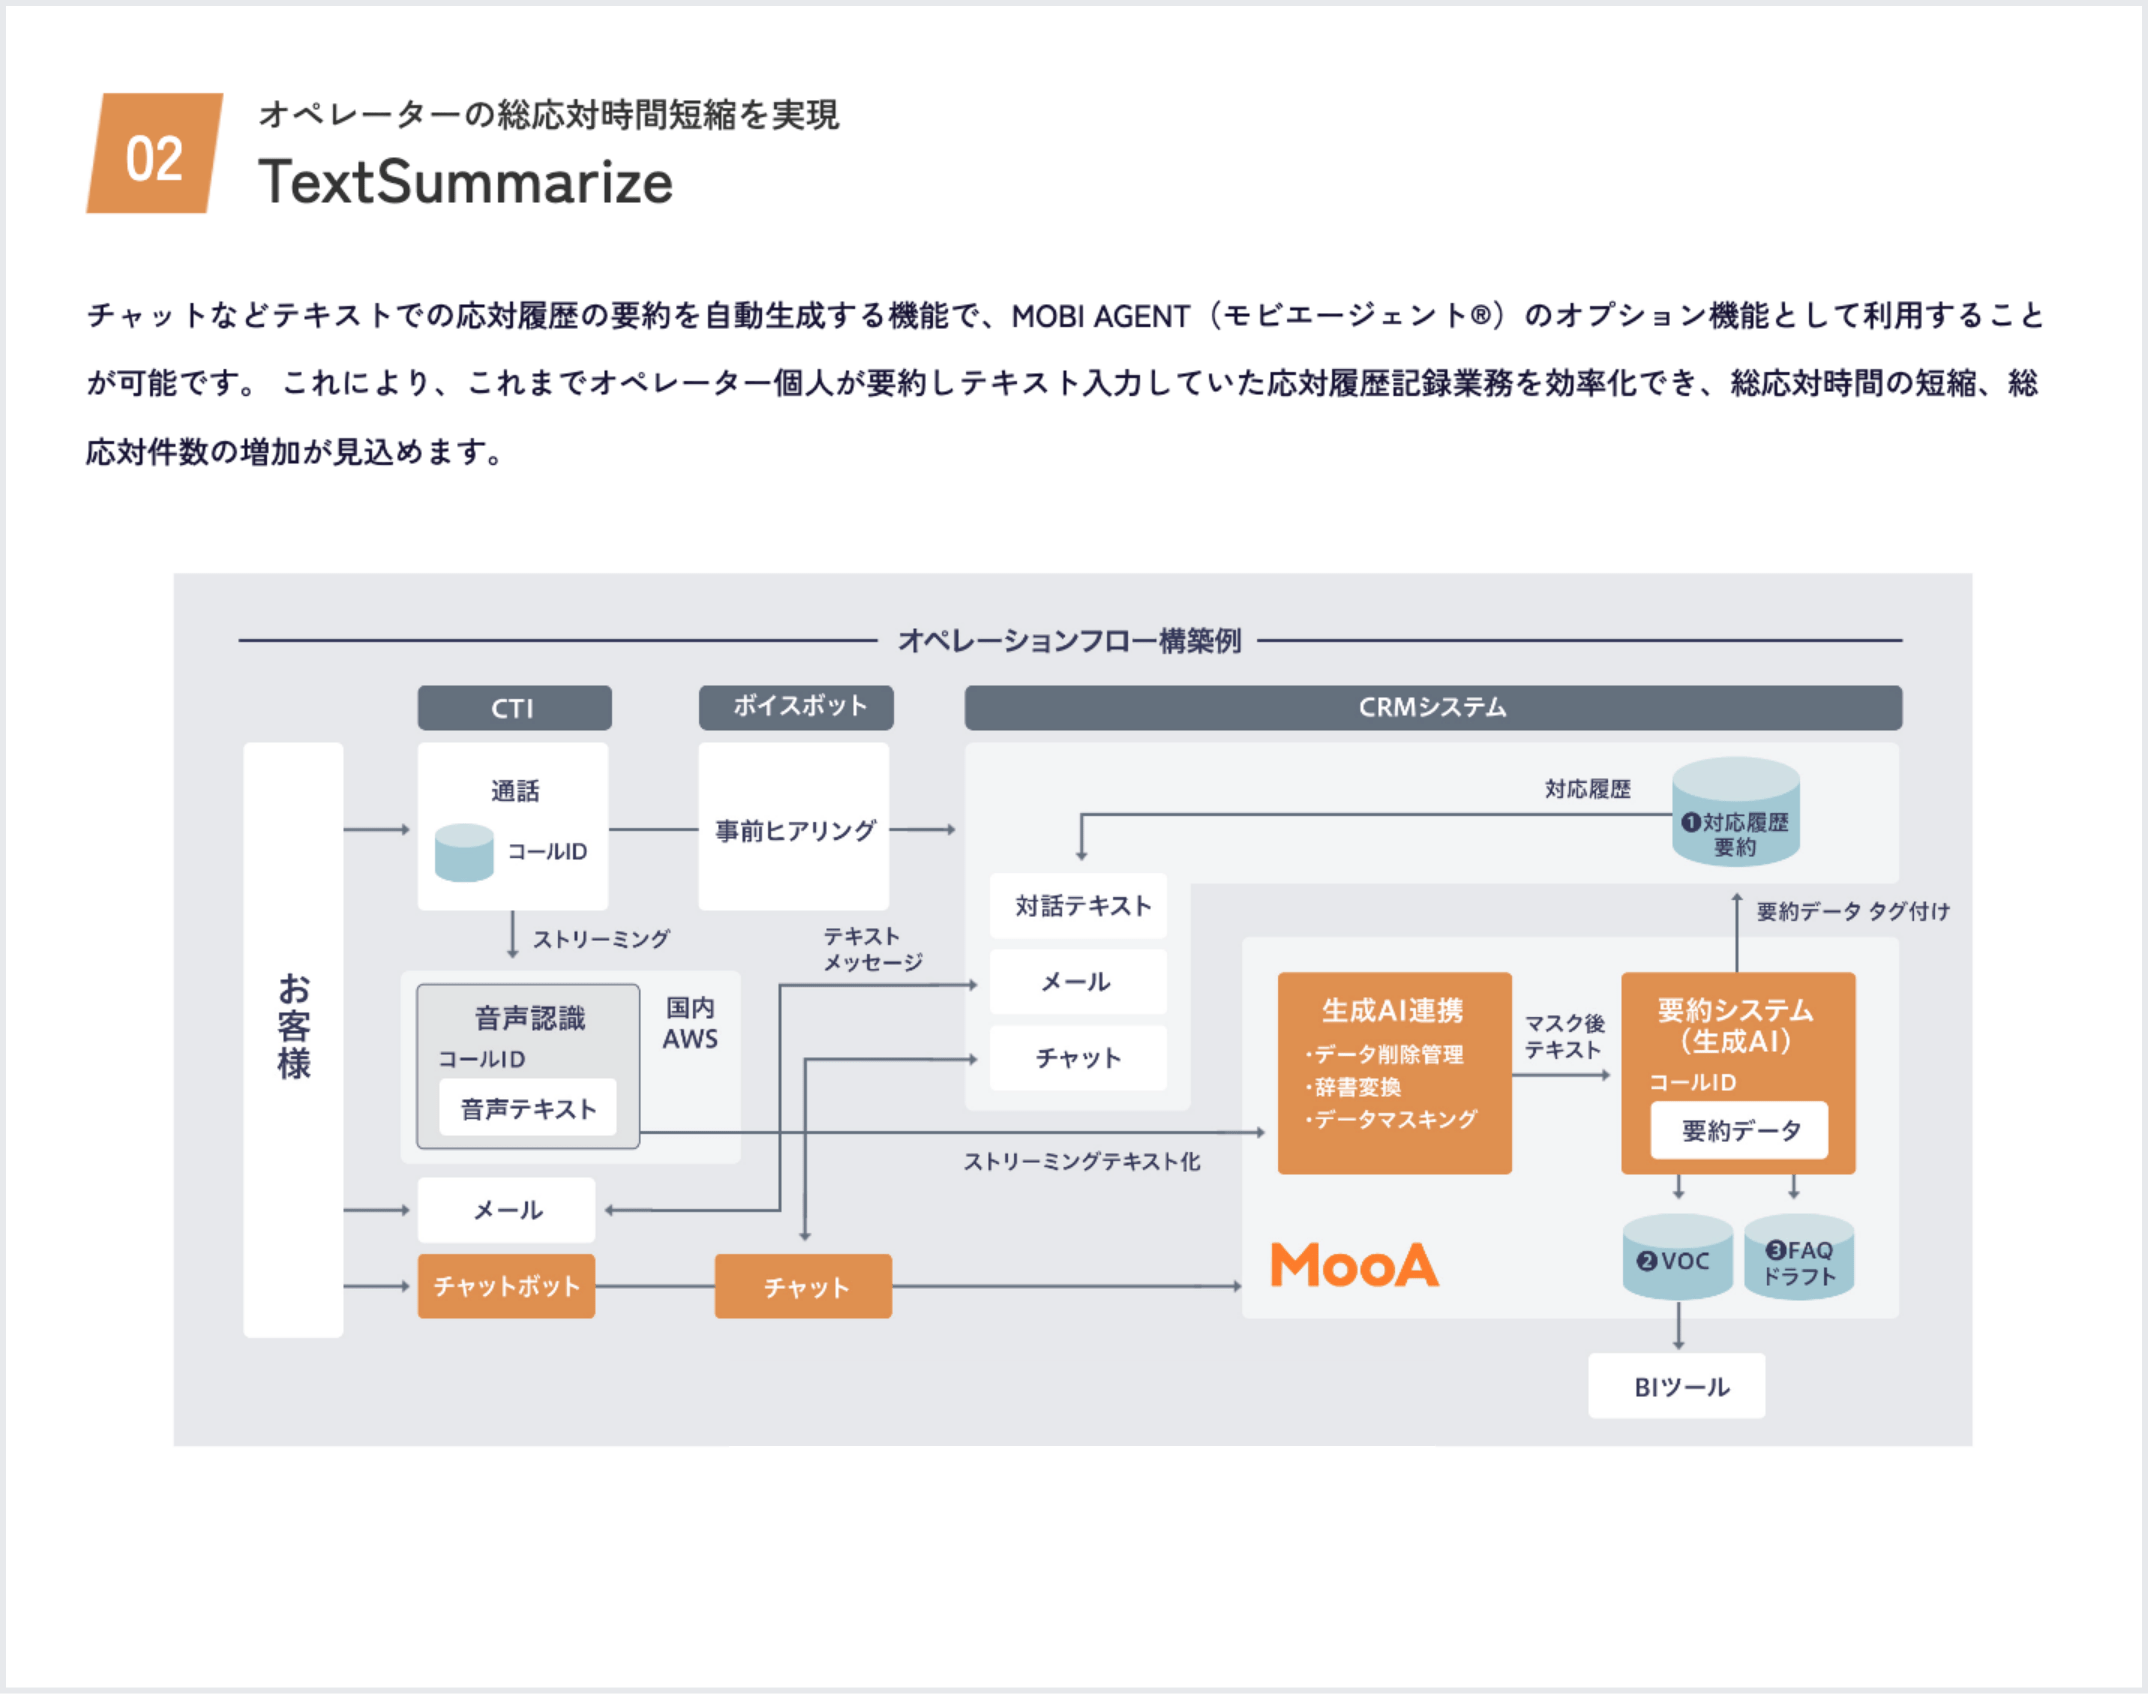Click the 要約システム（生成AI） heading
The image size is (2148, 1694).
(1736, 1025)
